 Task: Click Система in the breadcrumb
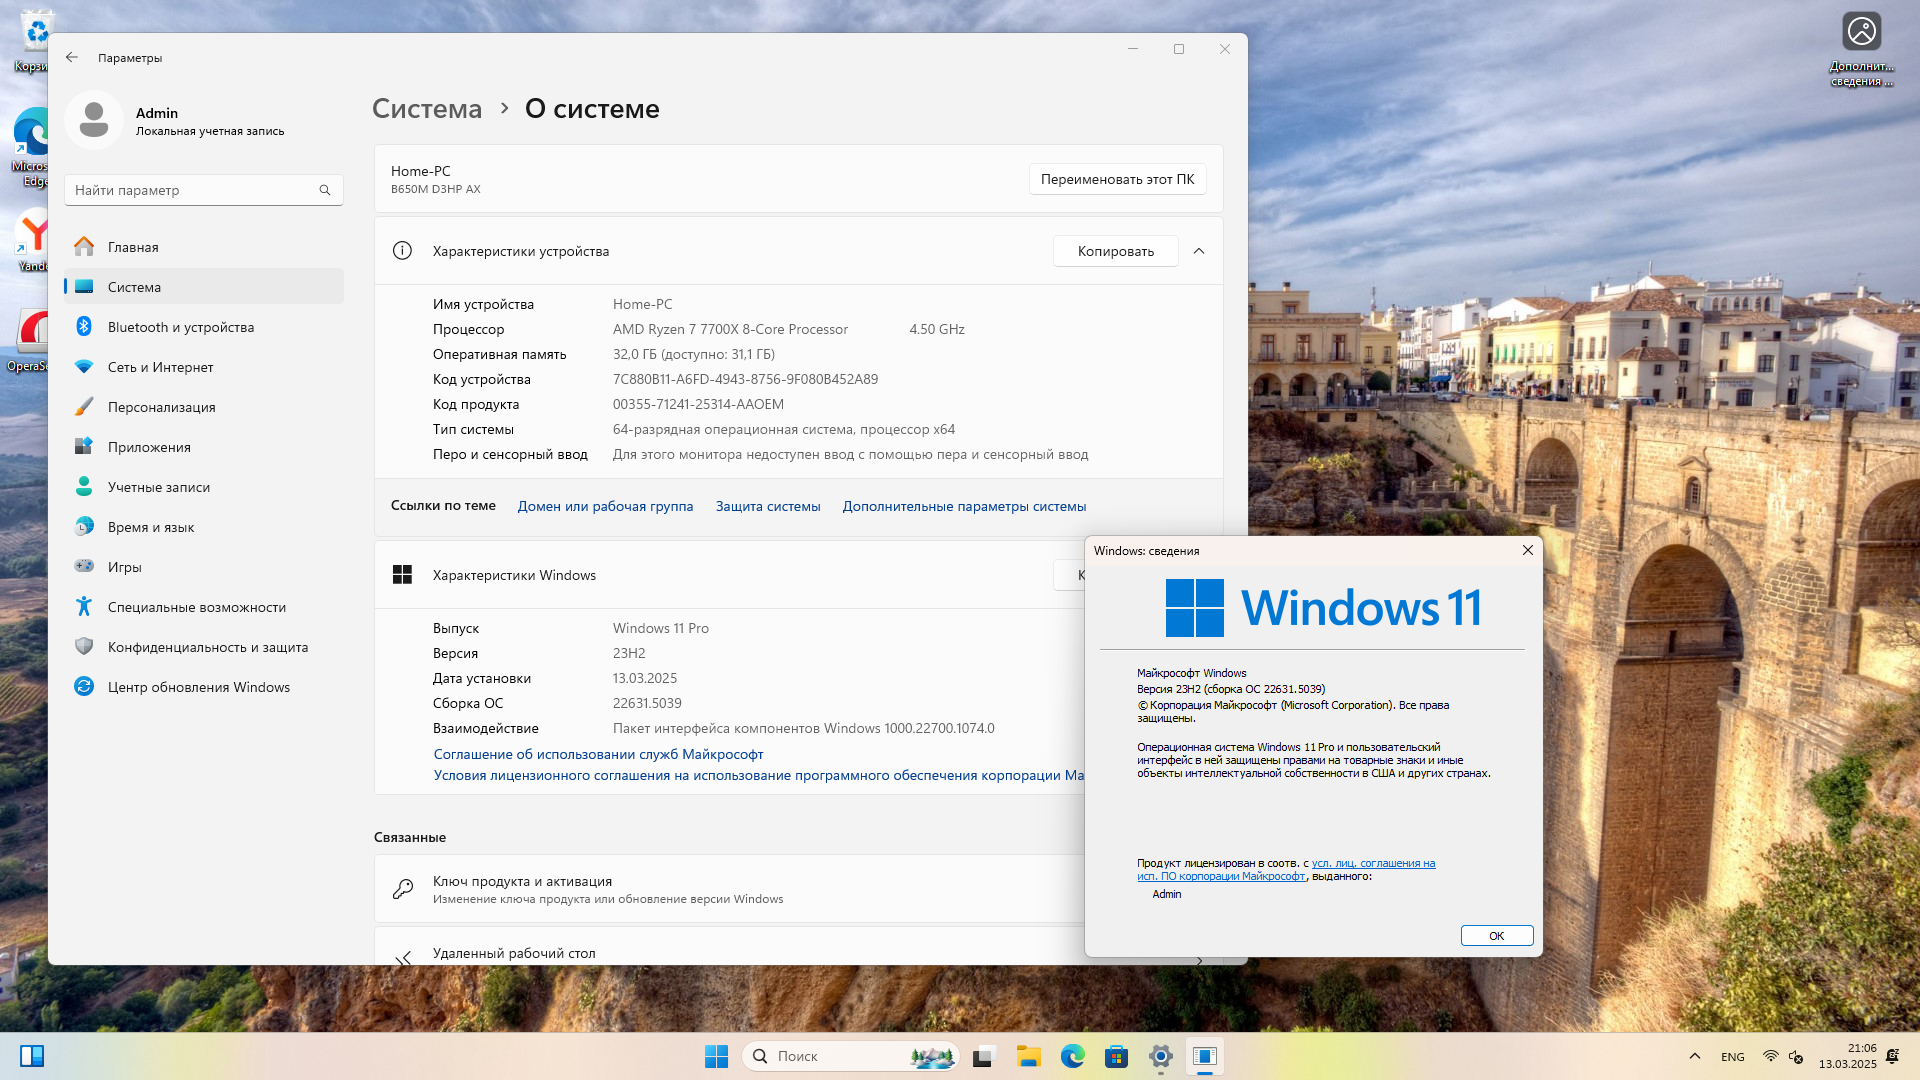tap(427, 109)
